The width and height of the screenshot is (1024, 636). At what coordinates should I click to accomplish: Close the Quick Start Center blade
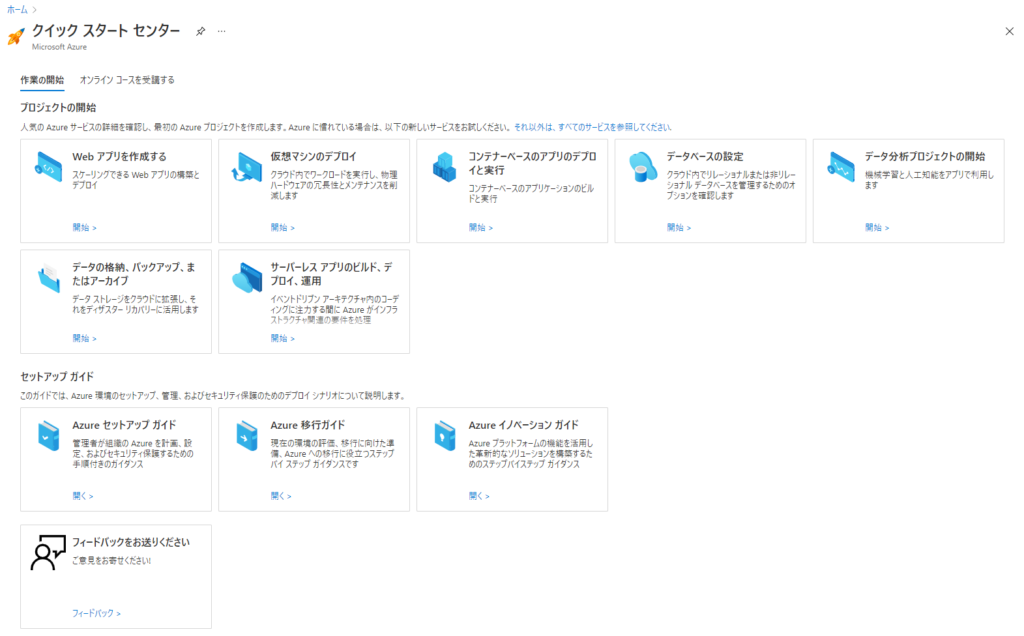1009,31
